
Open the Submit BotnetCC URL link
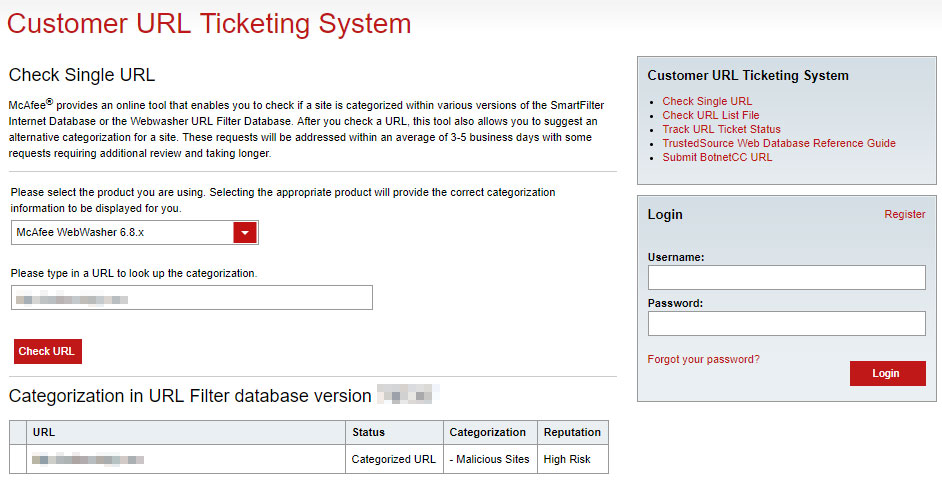pyautogui.click(x=717, y=157)
